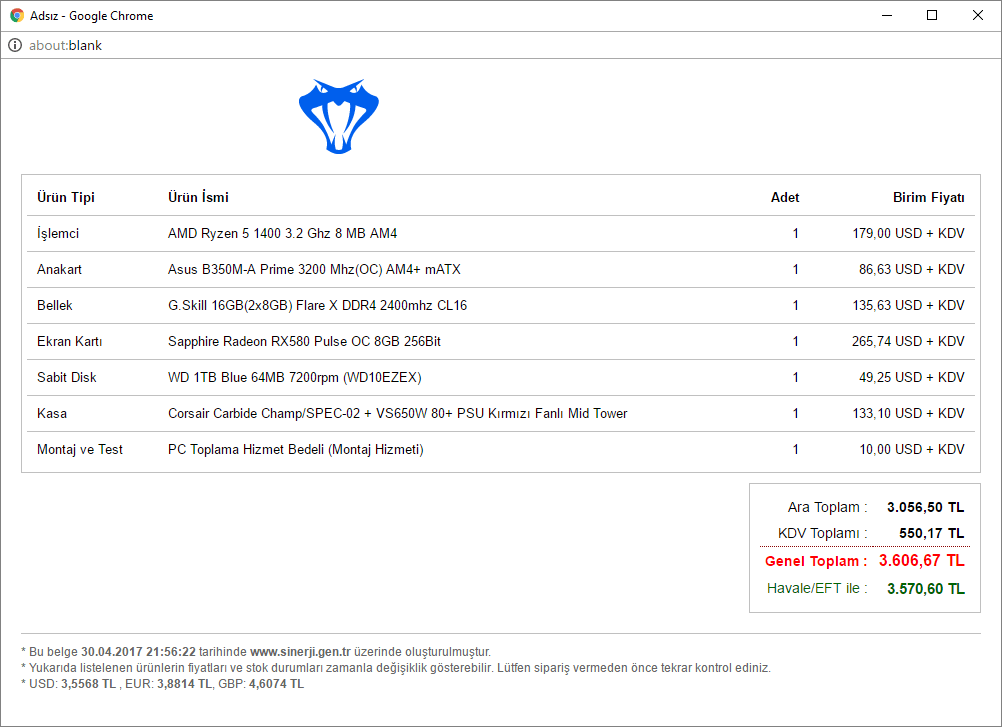Click the 49,25 USD + KDV price

click(911, 377)
